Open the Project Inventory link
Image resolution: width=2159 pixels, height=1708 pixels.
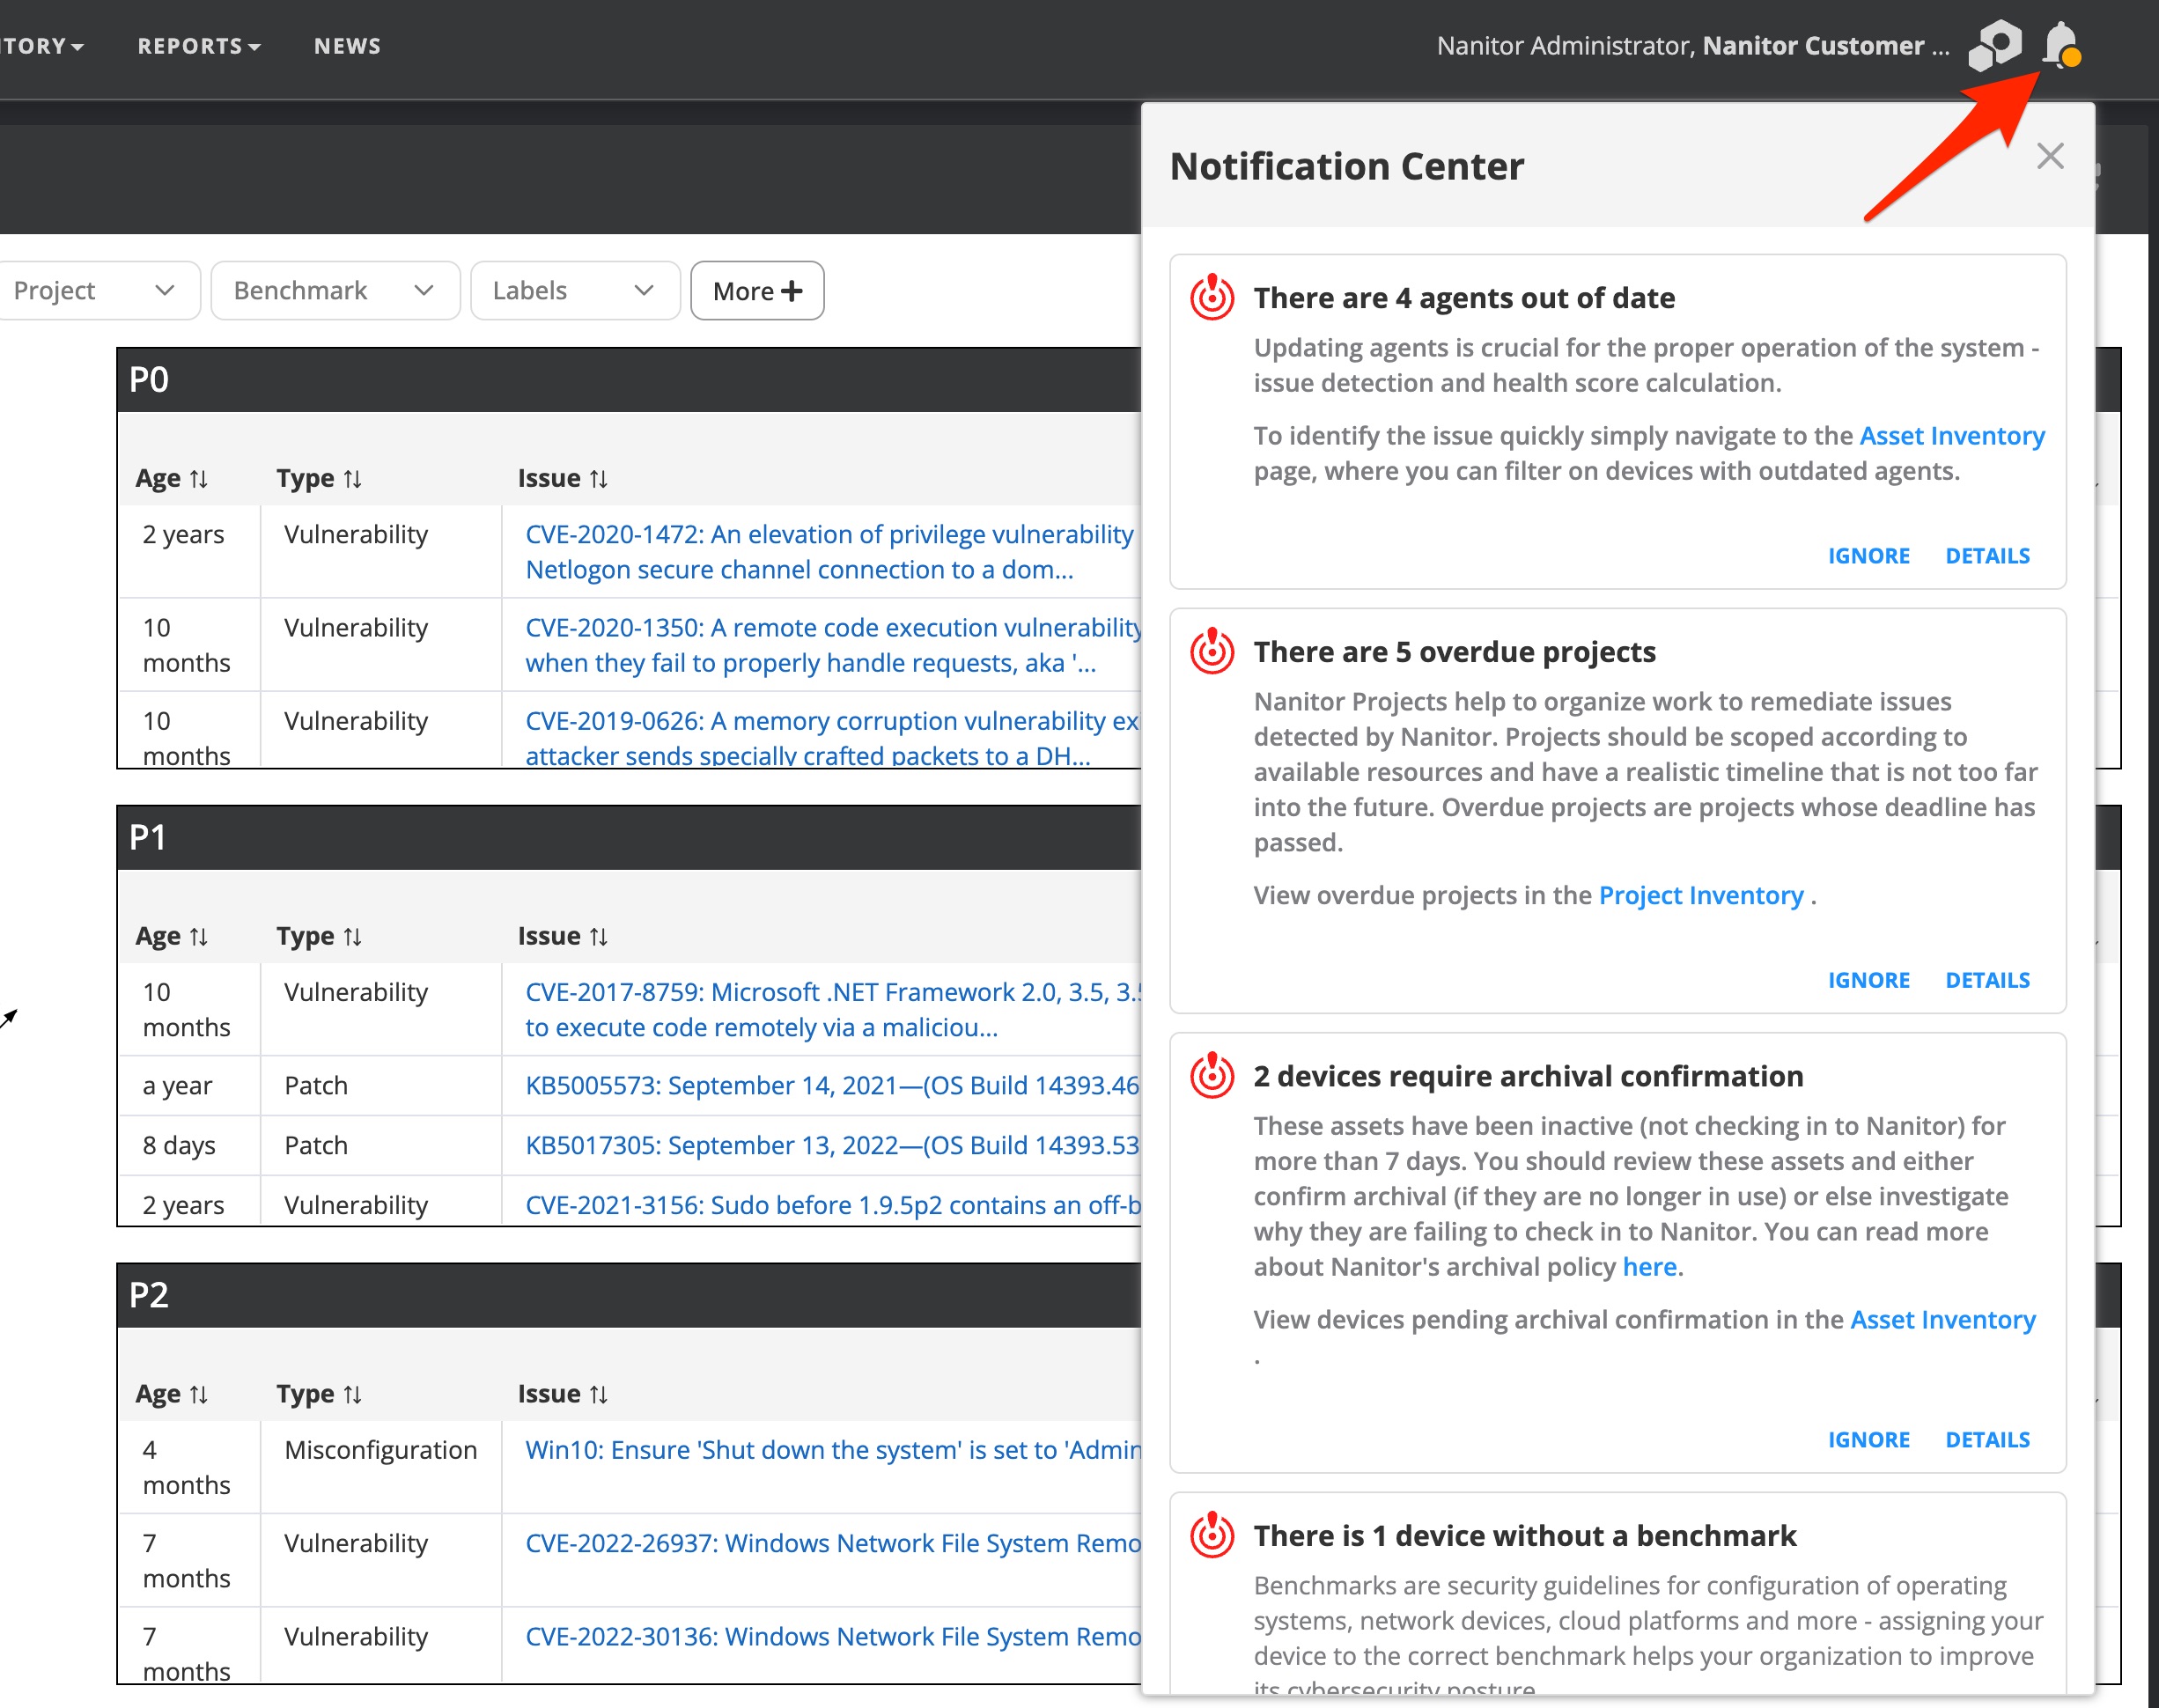point(1700,895)
